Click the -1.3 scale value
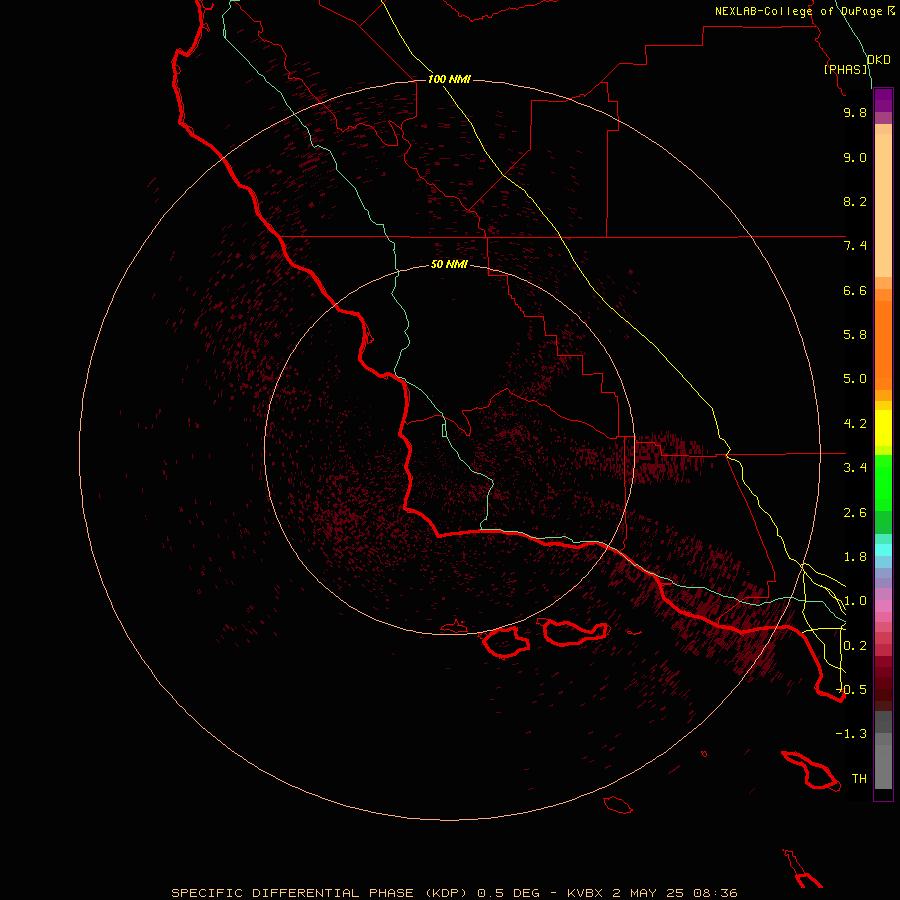 (x=852, y=734)
